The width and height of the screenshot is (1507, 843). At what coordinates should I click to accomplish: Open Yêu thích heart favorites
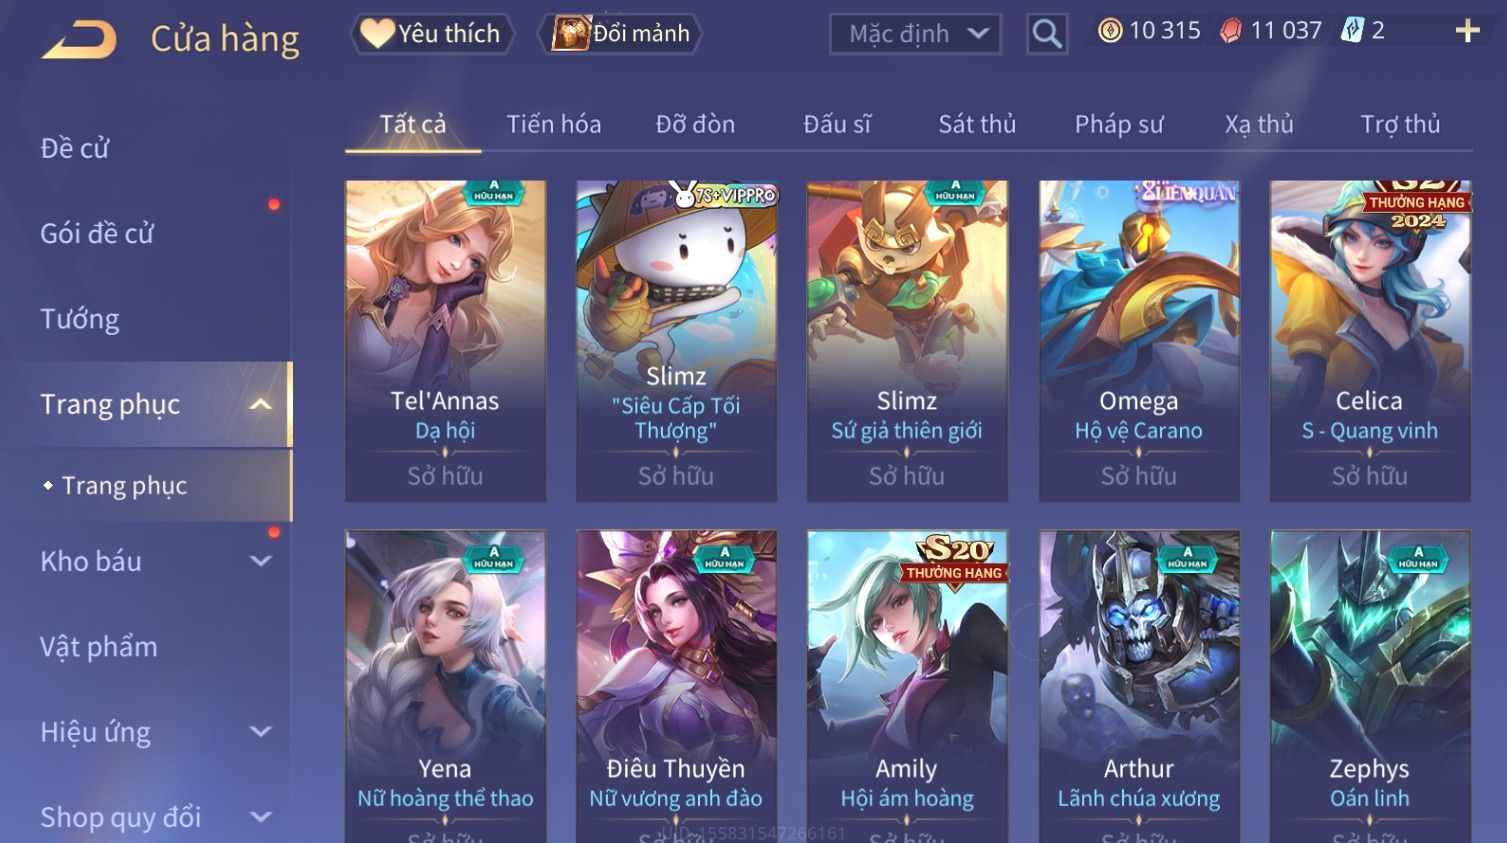pyautogui.click(x=432, y=34)
